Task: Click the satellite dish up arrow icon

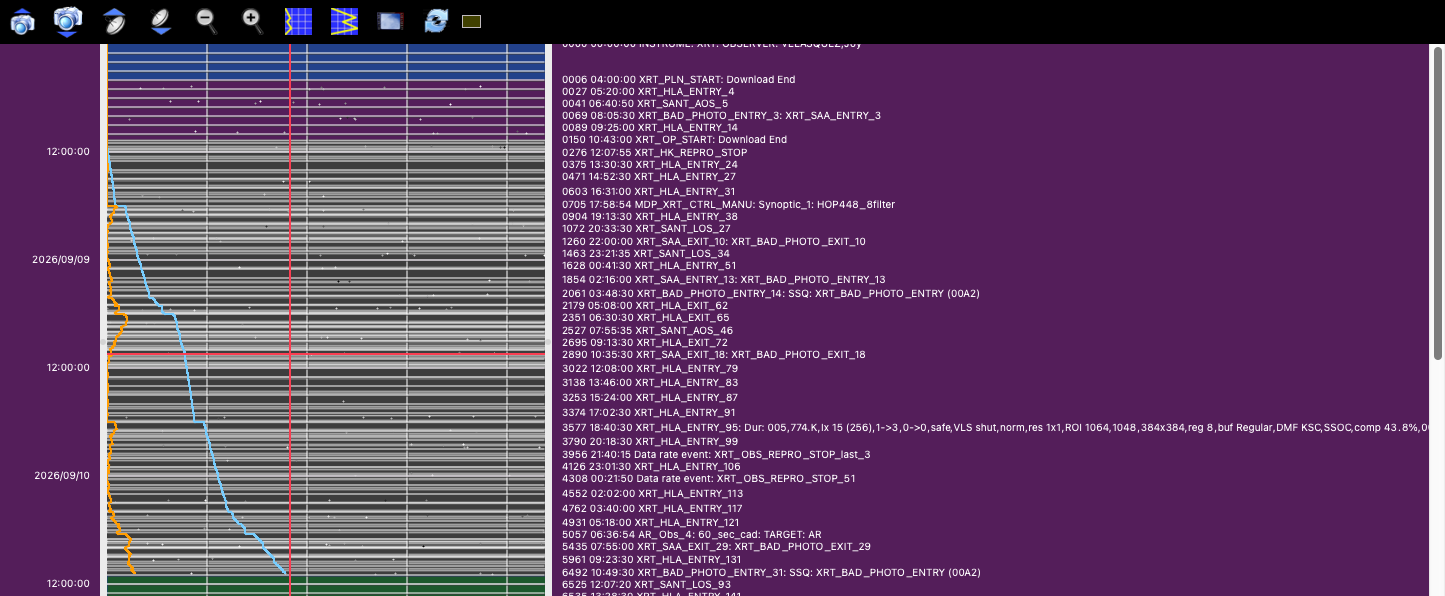Action: (x=115, y=21)
